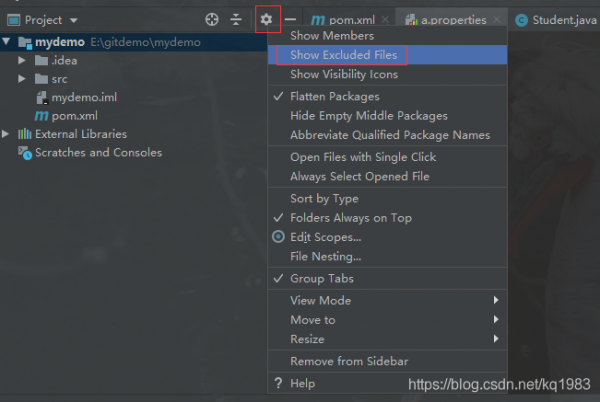
Task: Click the hide panel minus icon
Action: tap(290, 19)
